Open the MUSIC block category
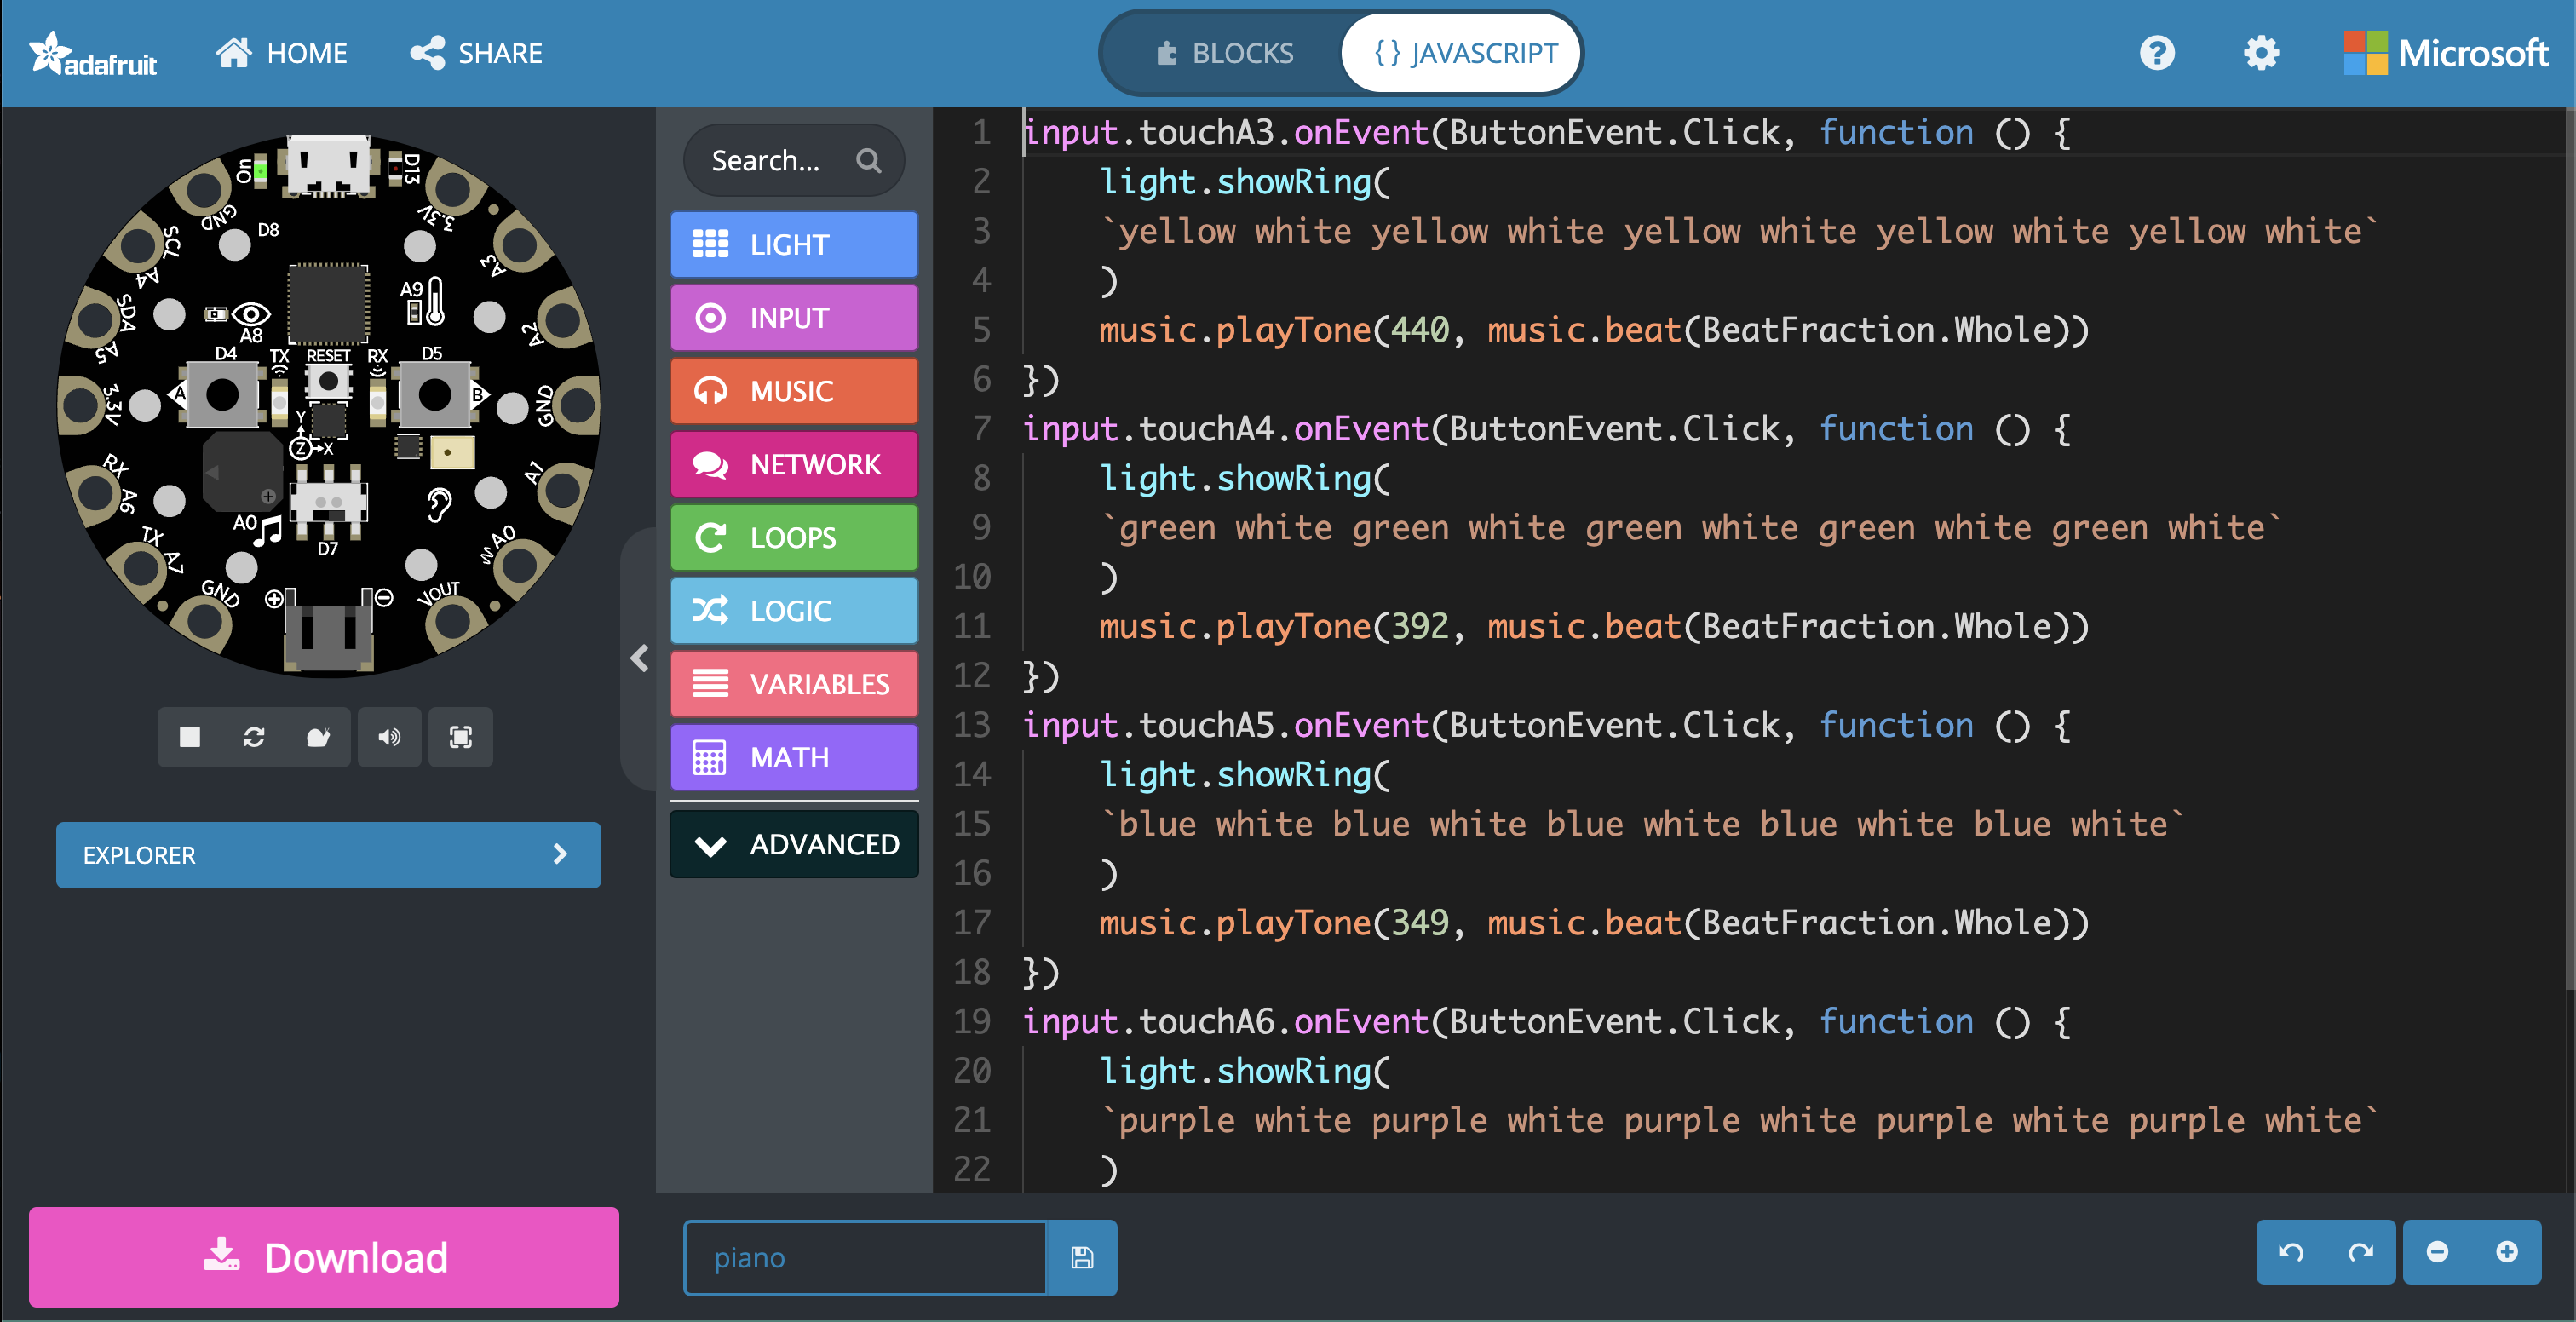Screen dimensions: 2576x1322 click(x=793, y=390)
